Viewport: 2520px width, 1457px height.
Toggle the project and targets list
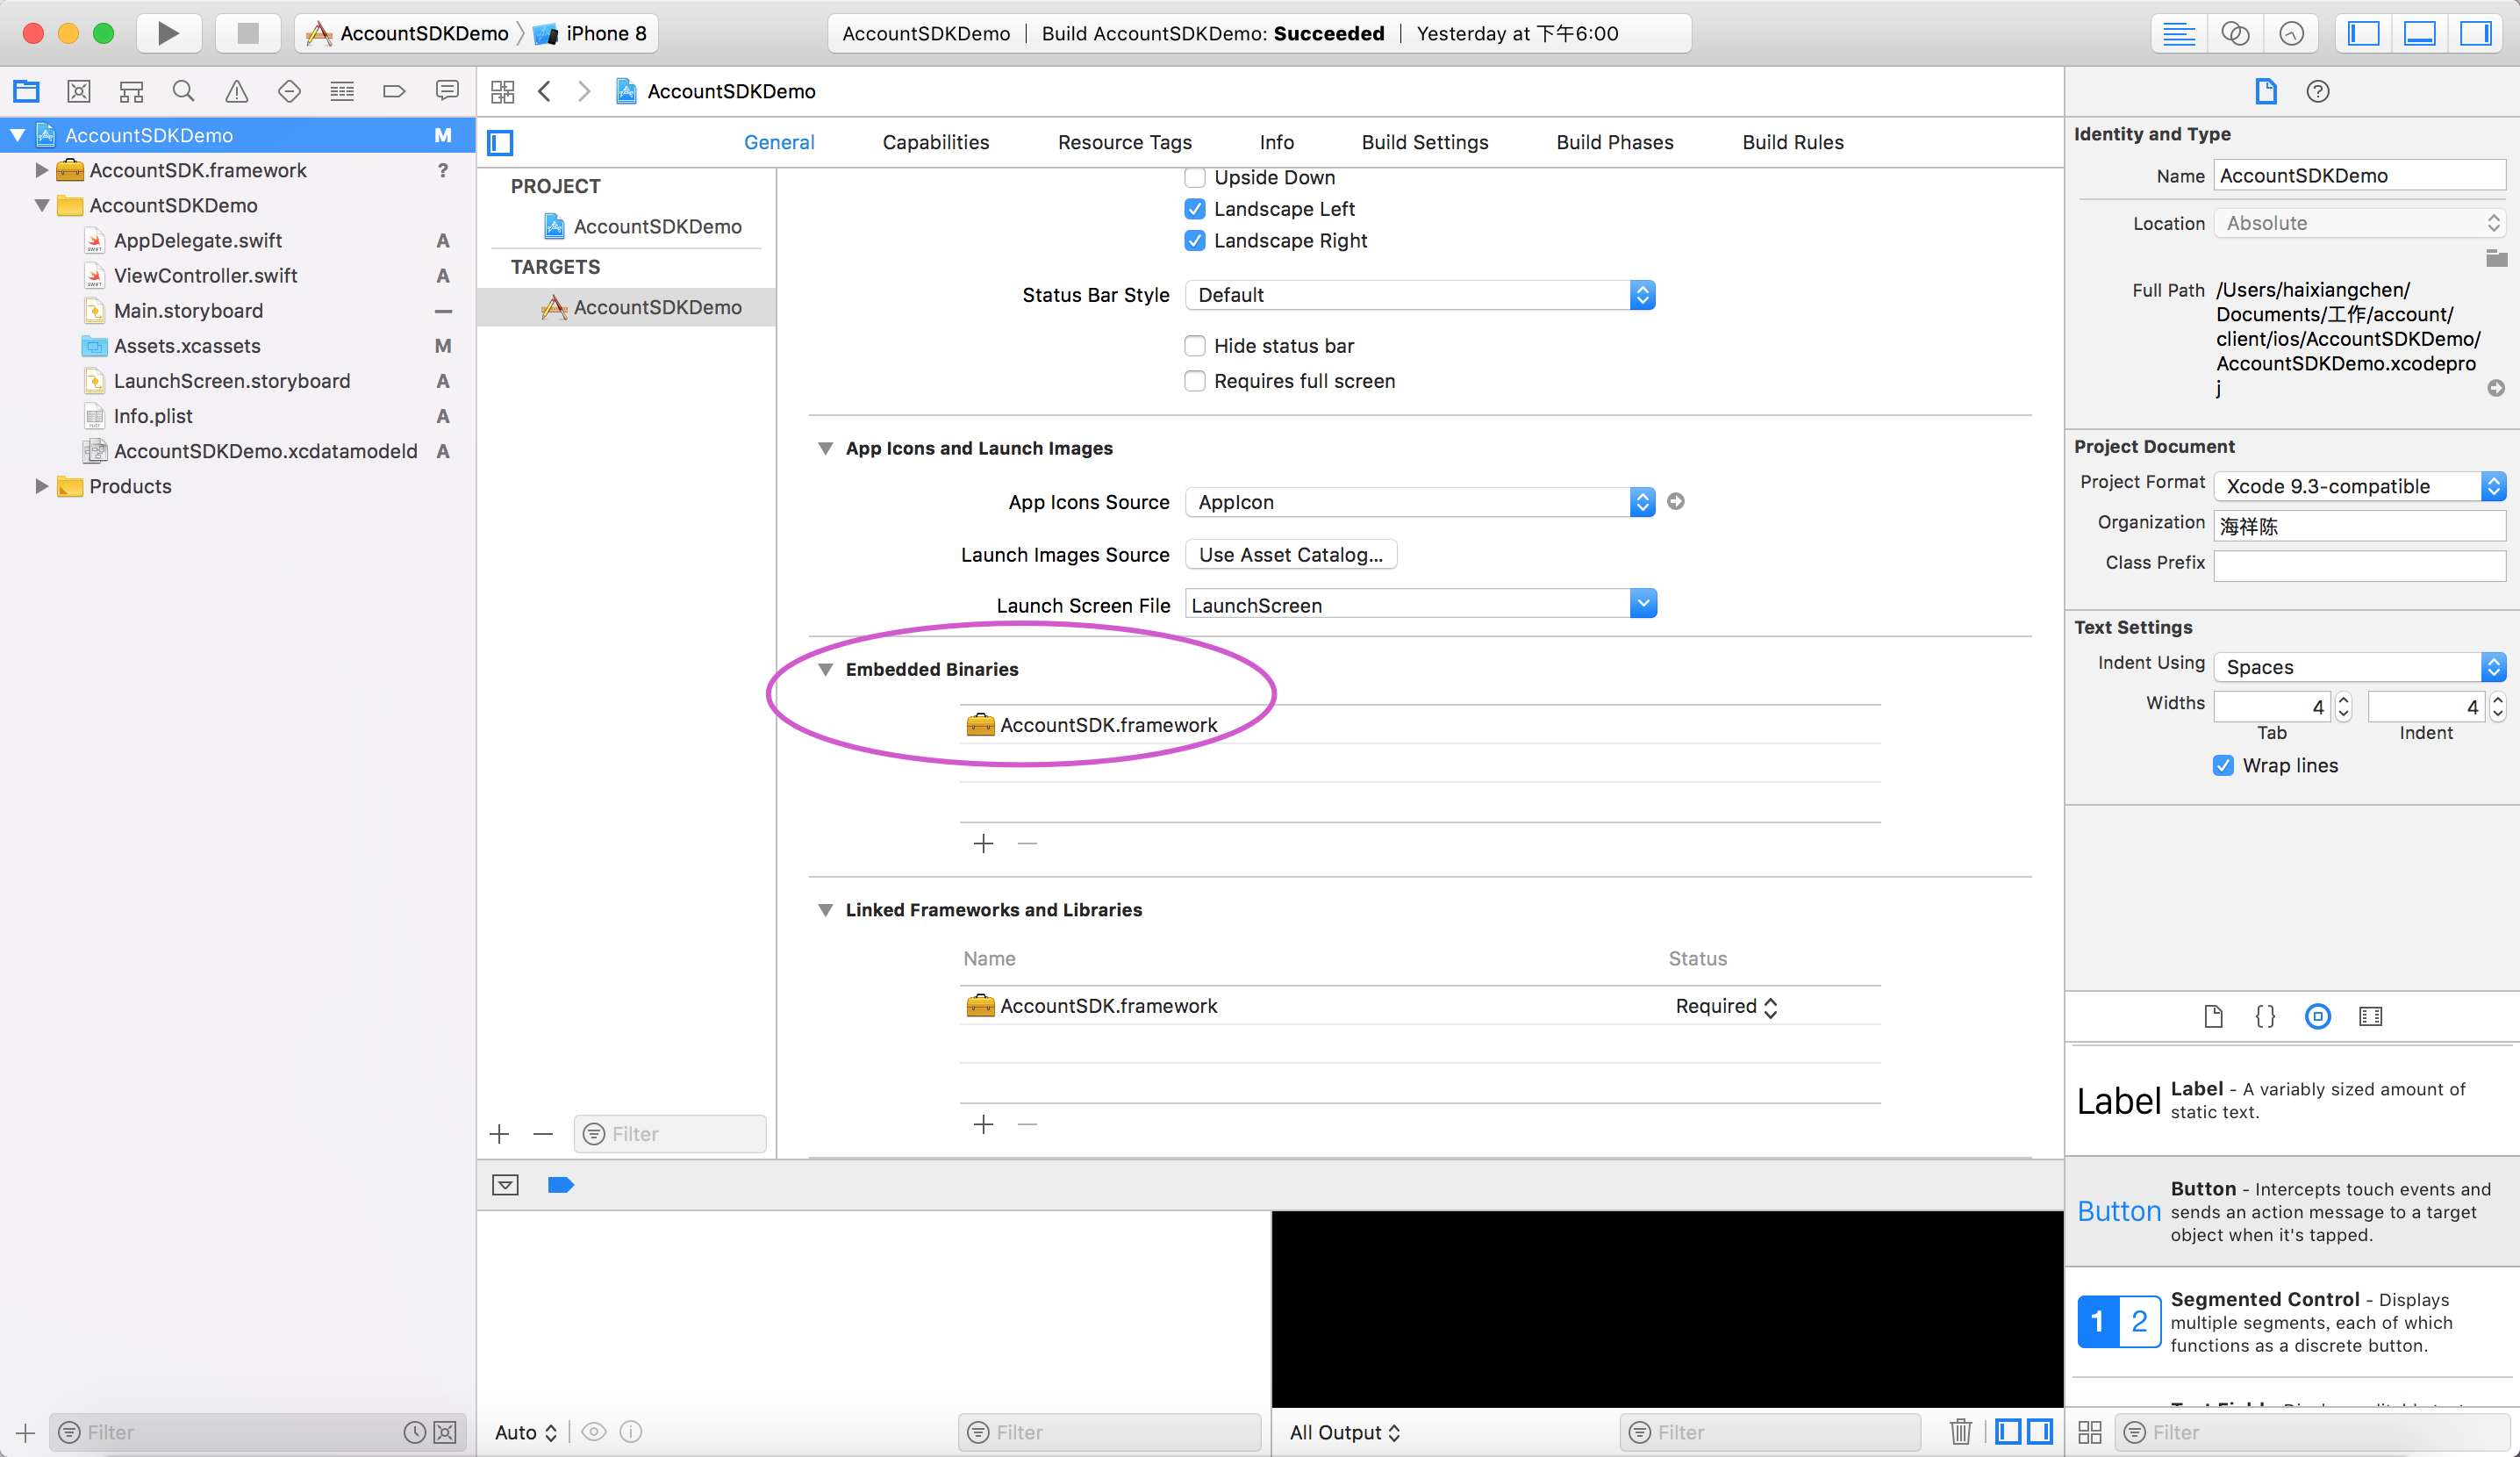tap(500, 143)
